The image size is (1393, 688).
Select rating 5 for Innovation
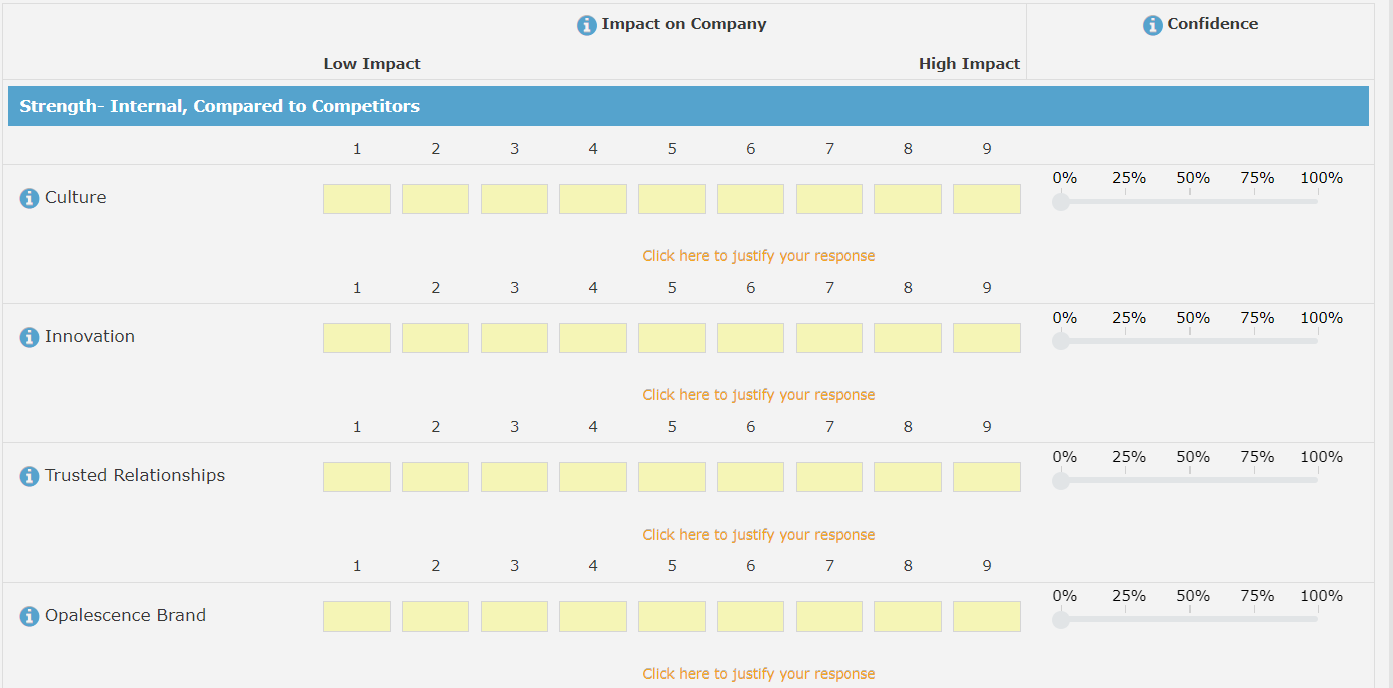[x=671, y=338]
